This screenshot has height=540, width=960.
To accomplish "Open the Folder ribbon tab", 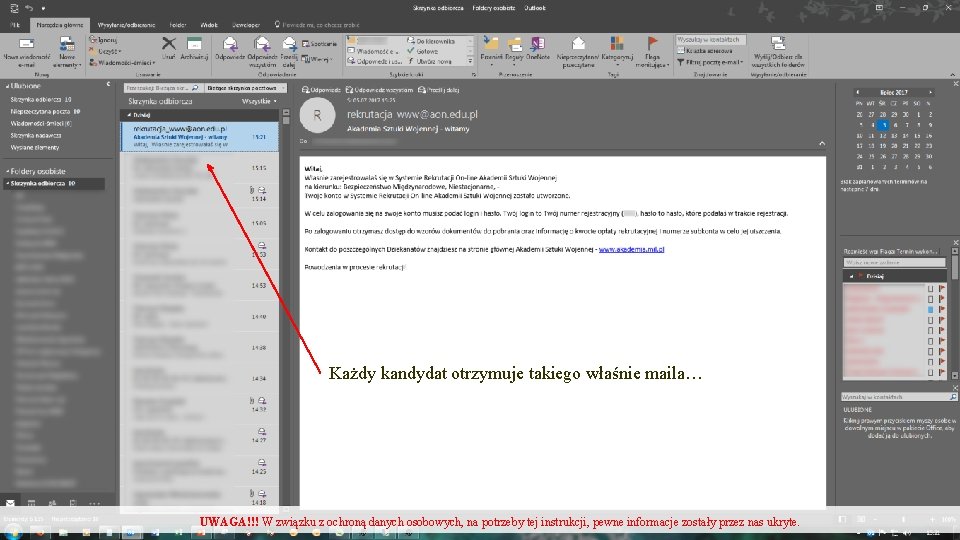I will [178, 25].
